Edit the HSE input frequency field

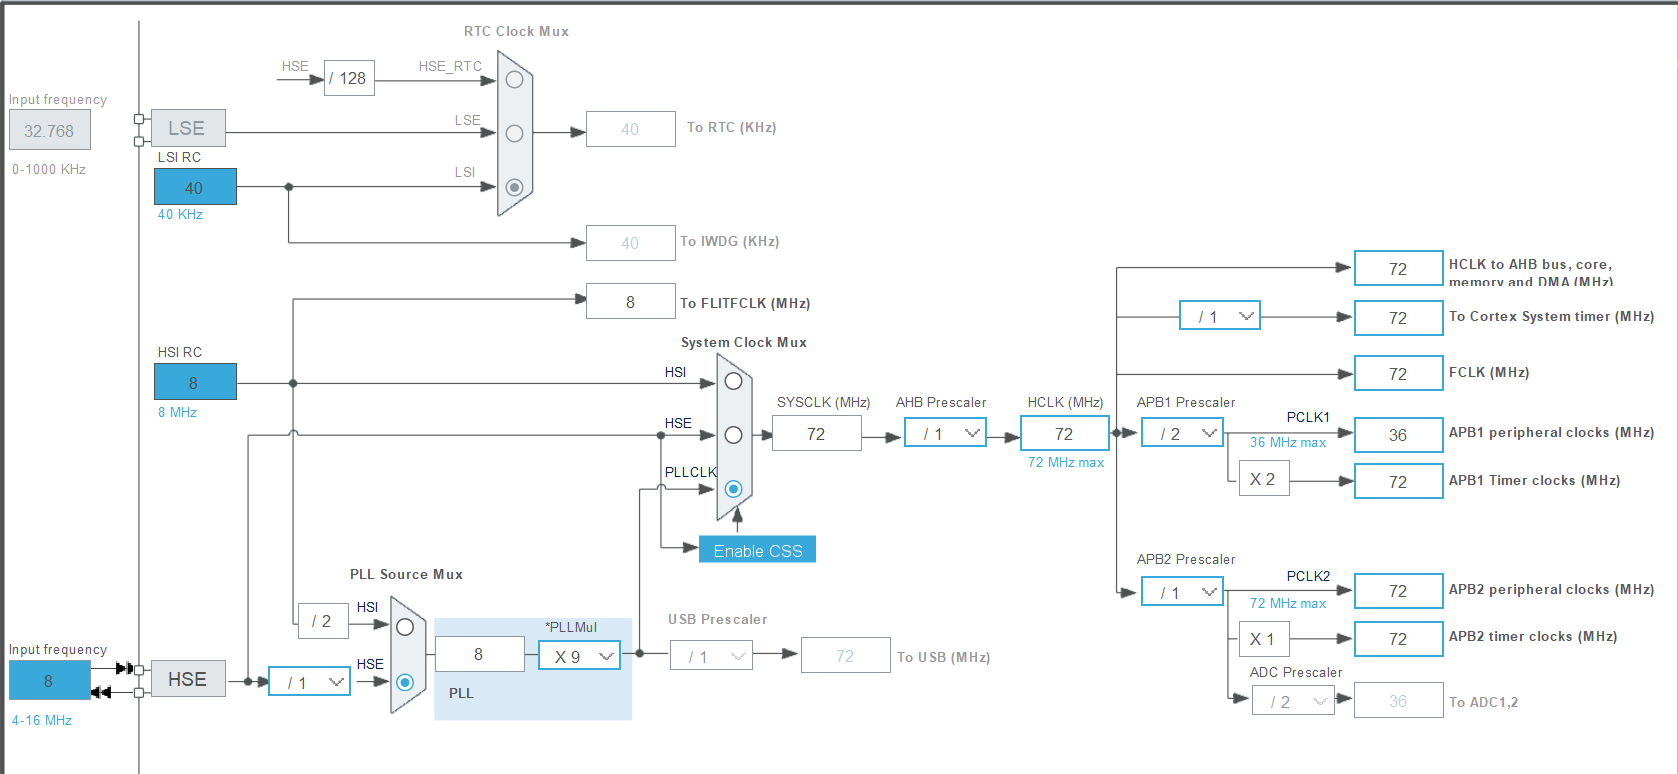coord(49,680)
